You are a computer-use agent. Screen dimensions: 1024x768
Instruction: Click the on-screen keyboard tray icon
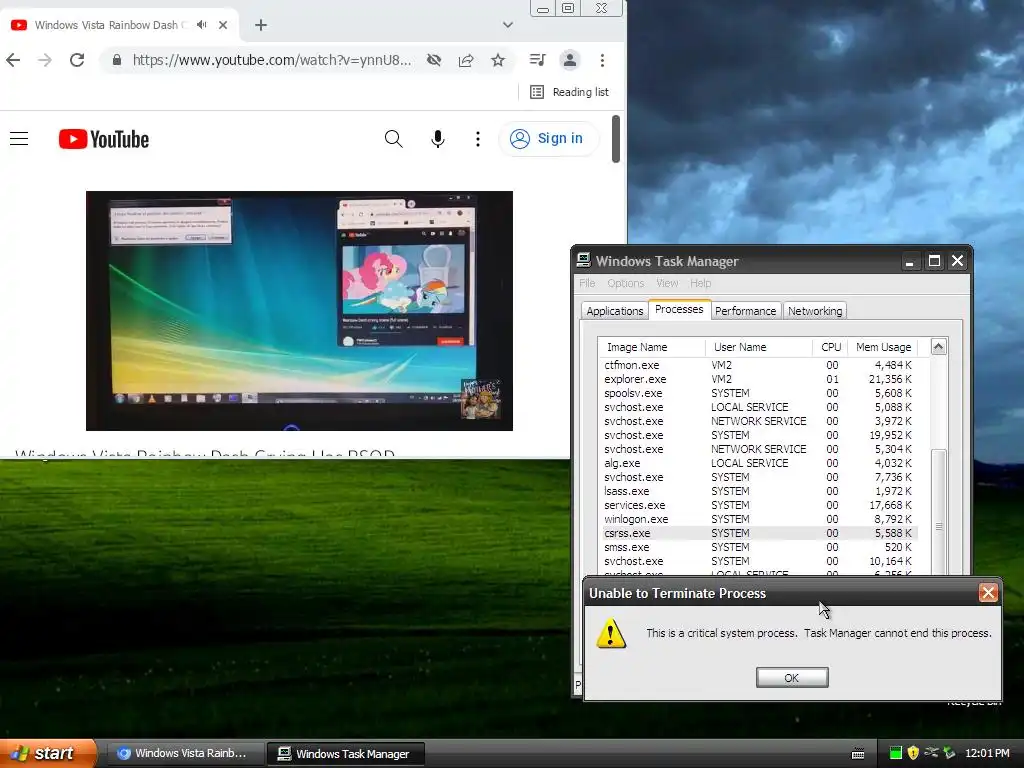tap(858, 754)
